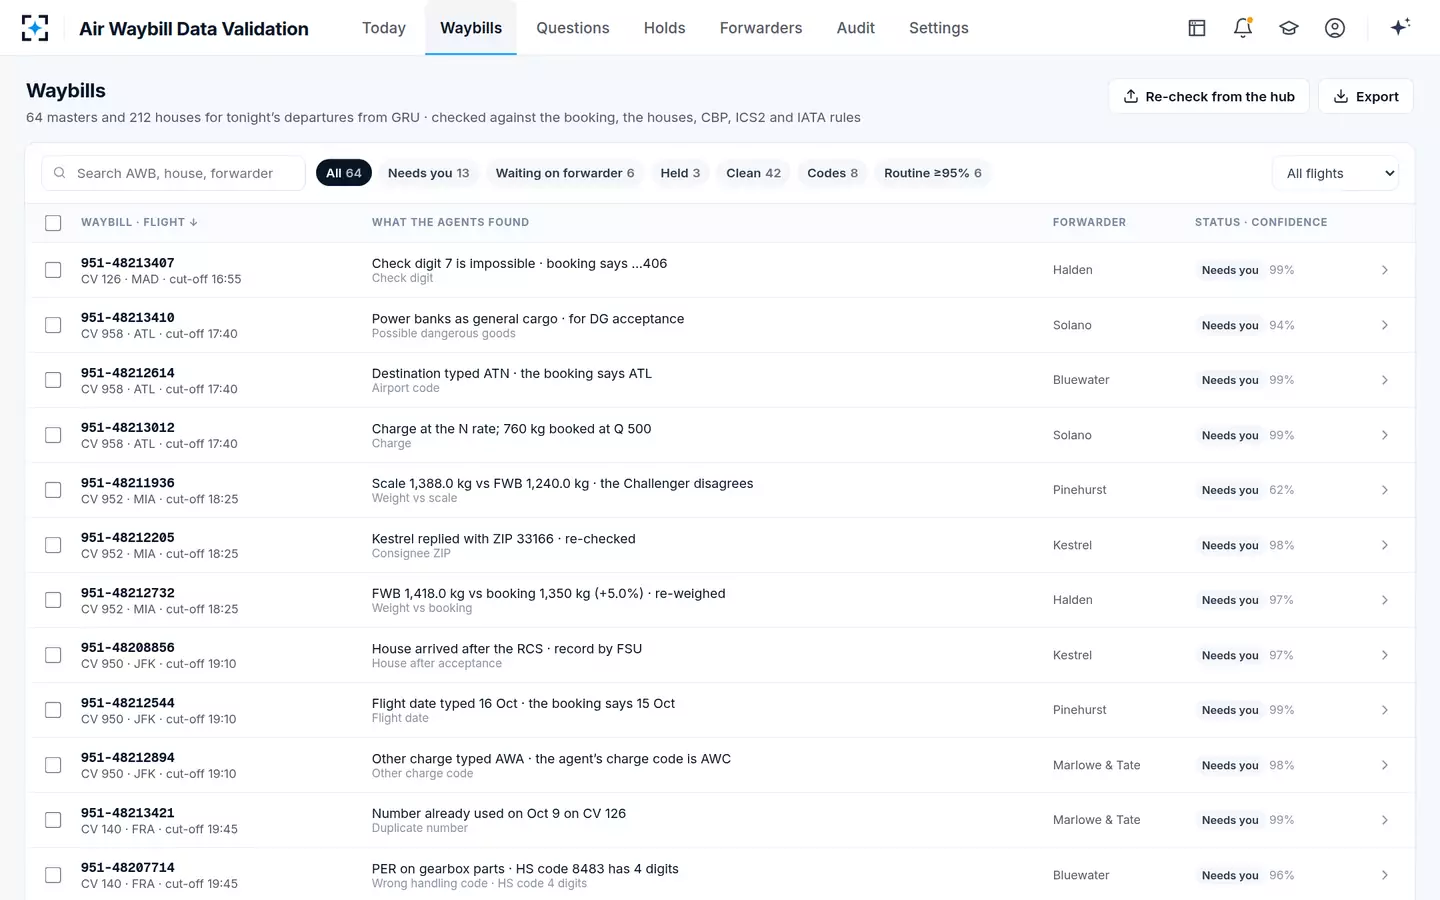The height and width of the screenshot is (900, 1440).
Task: Click the Air Waybill app logo icon
Action: (x=35, y=28)
